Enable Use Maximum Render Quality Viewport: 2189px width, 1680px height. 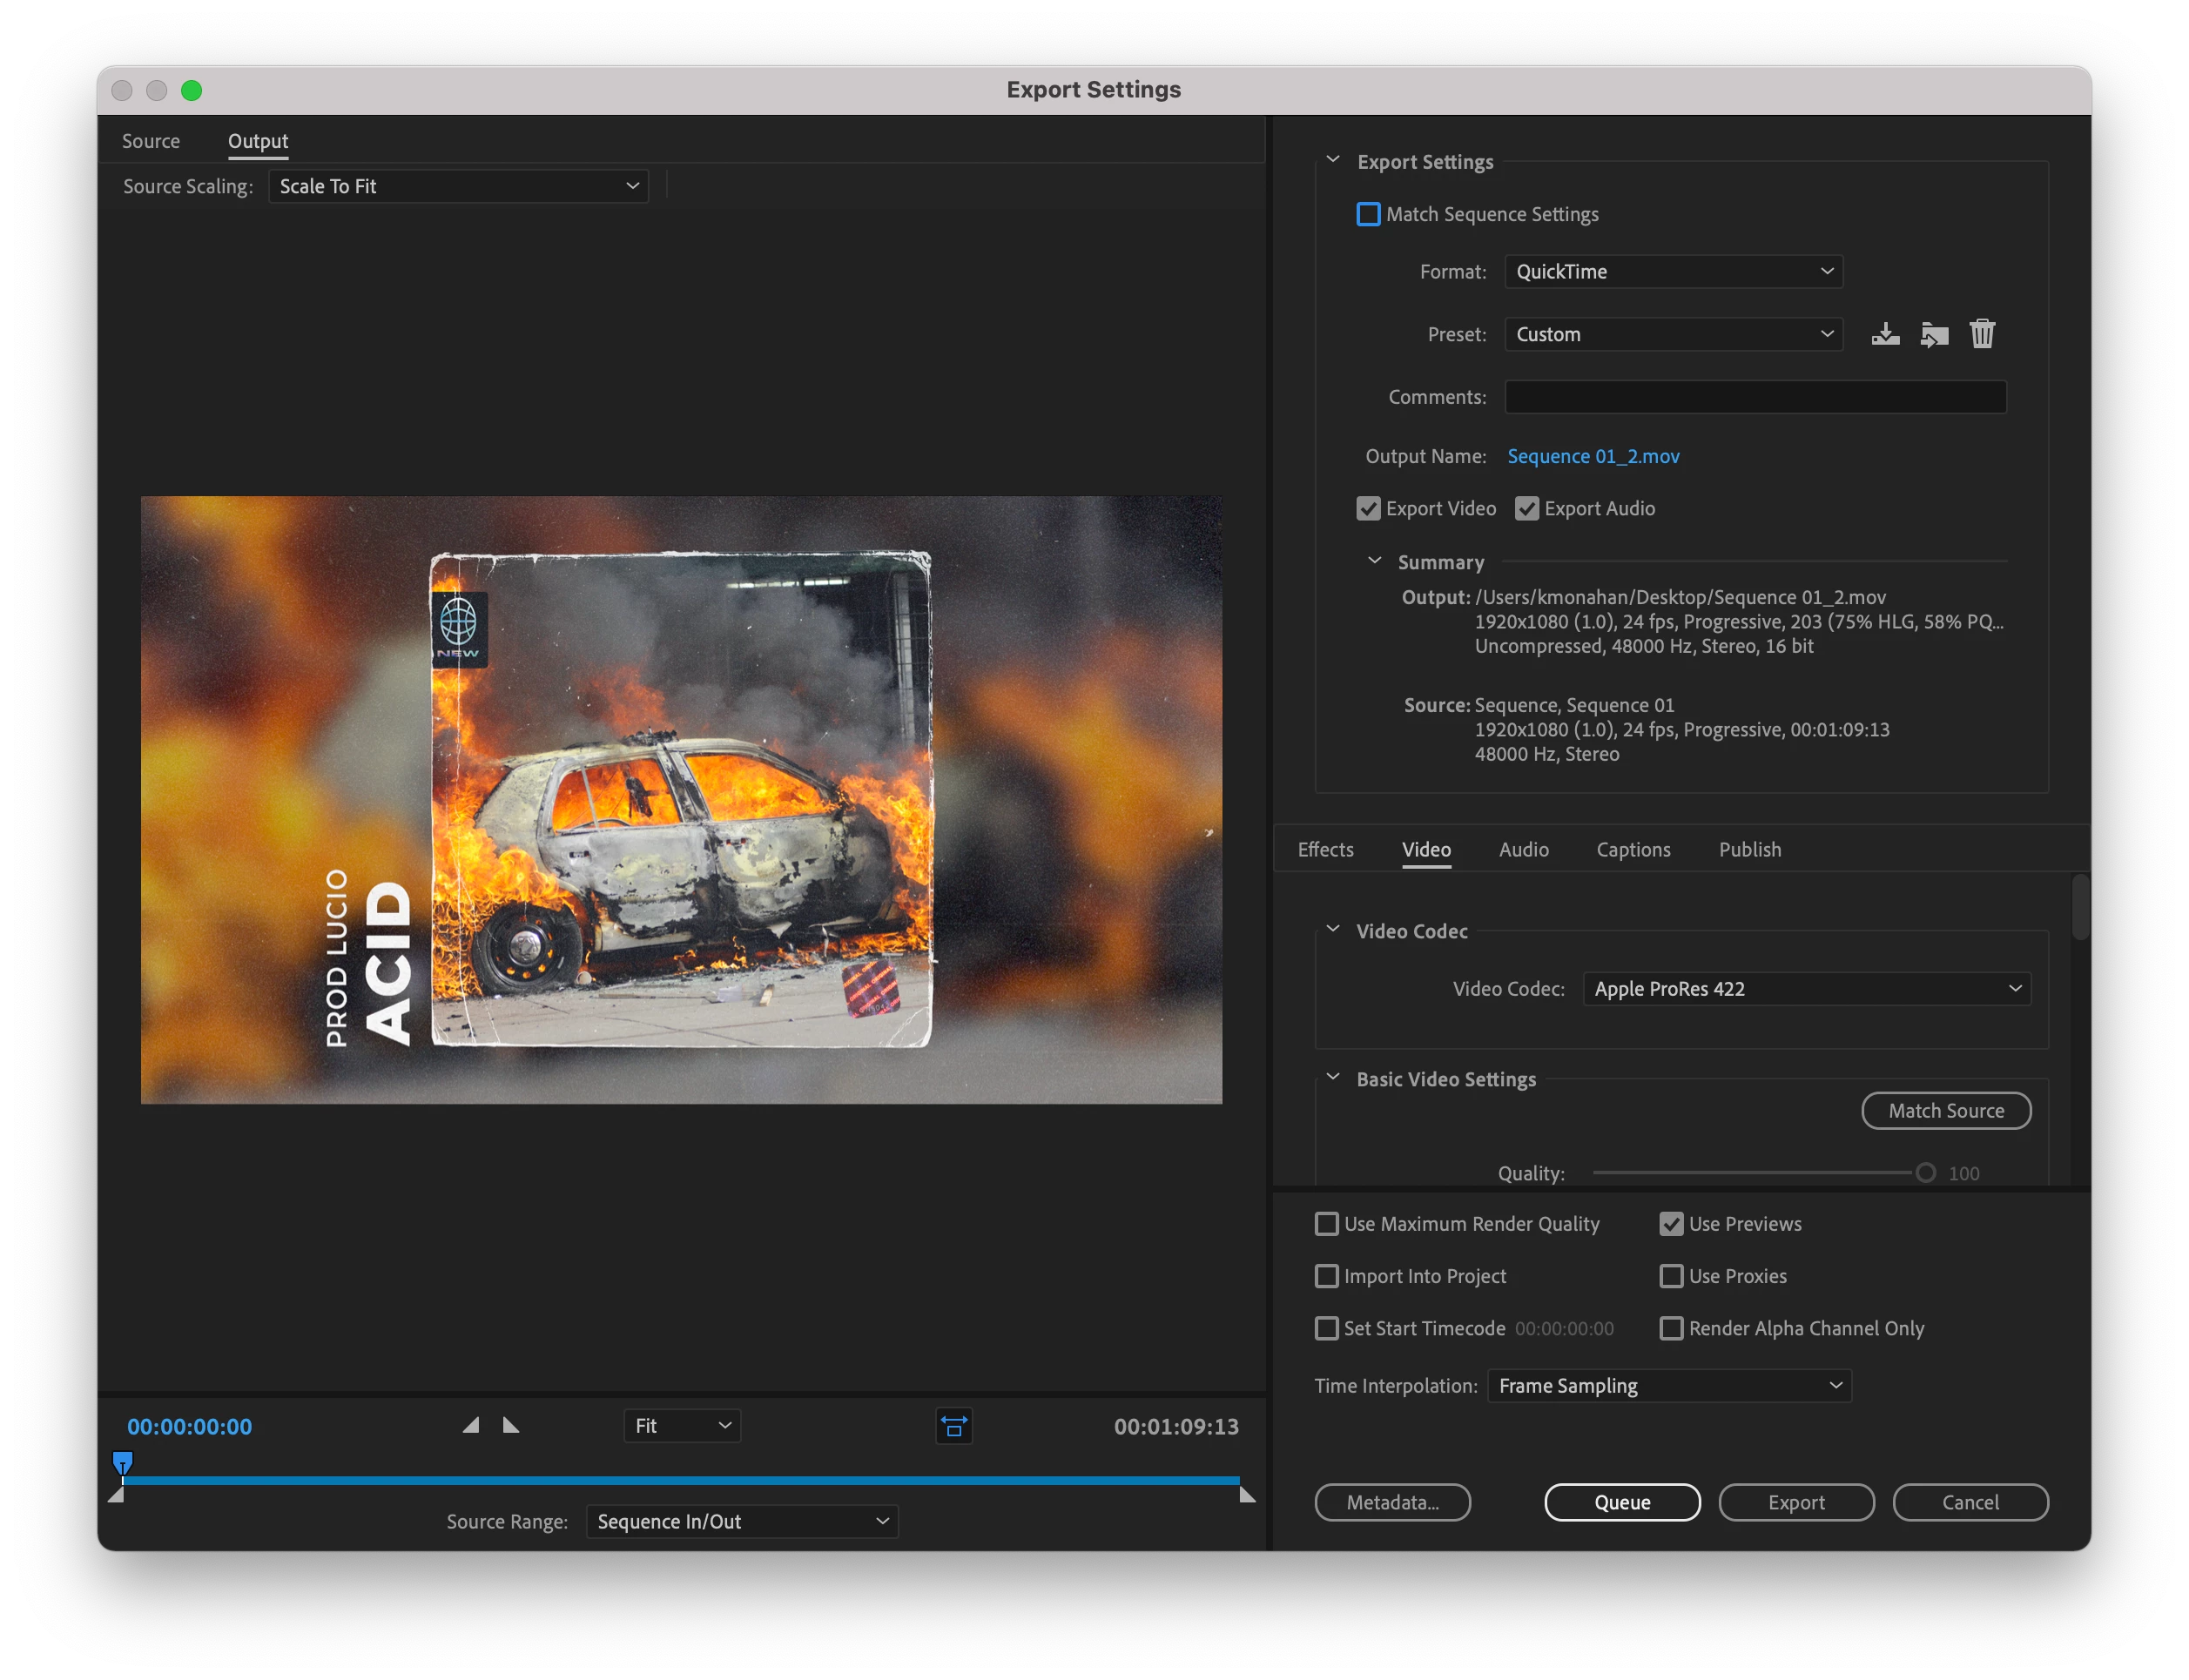pyautogui.click(x=1327, y=1224)
